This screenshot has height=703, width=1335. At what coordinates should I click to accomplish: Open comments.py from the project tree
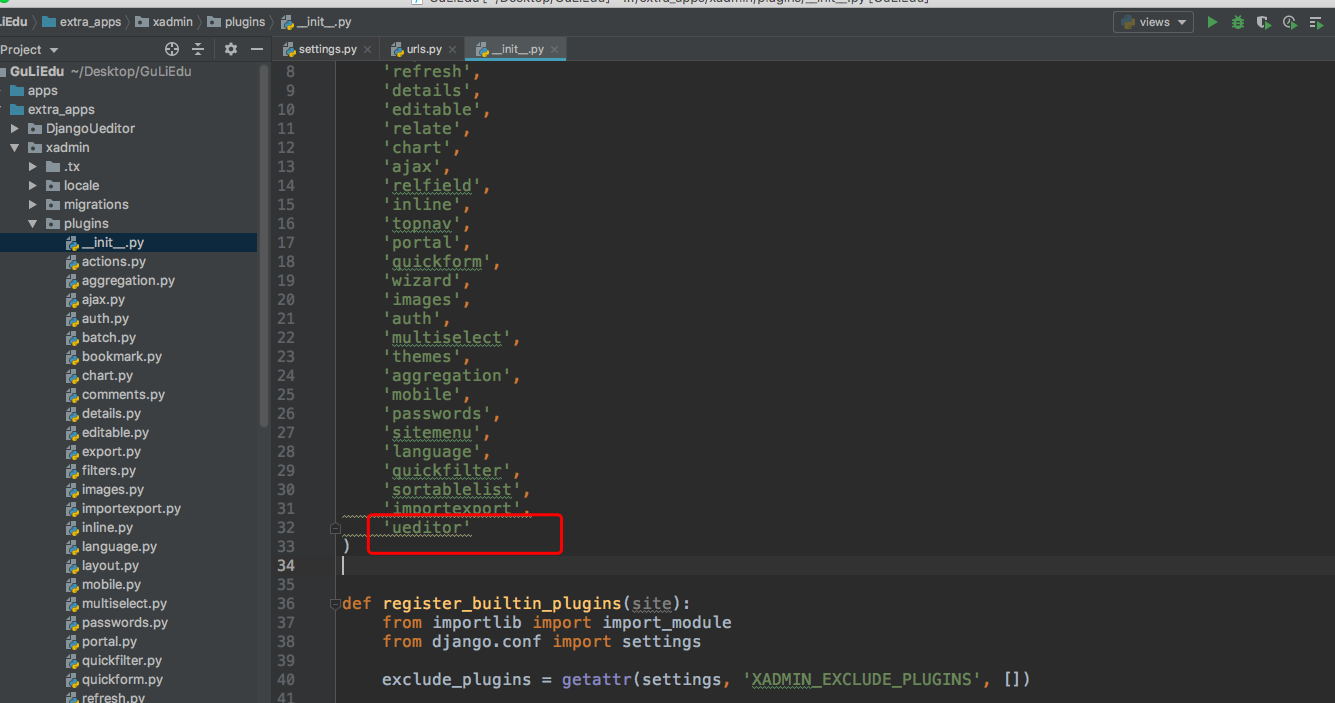(x=123, y=394)
